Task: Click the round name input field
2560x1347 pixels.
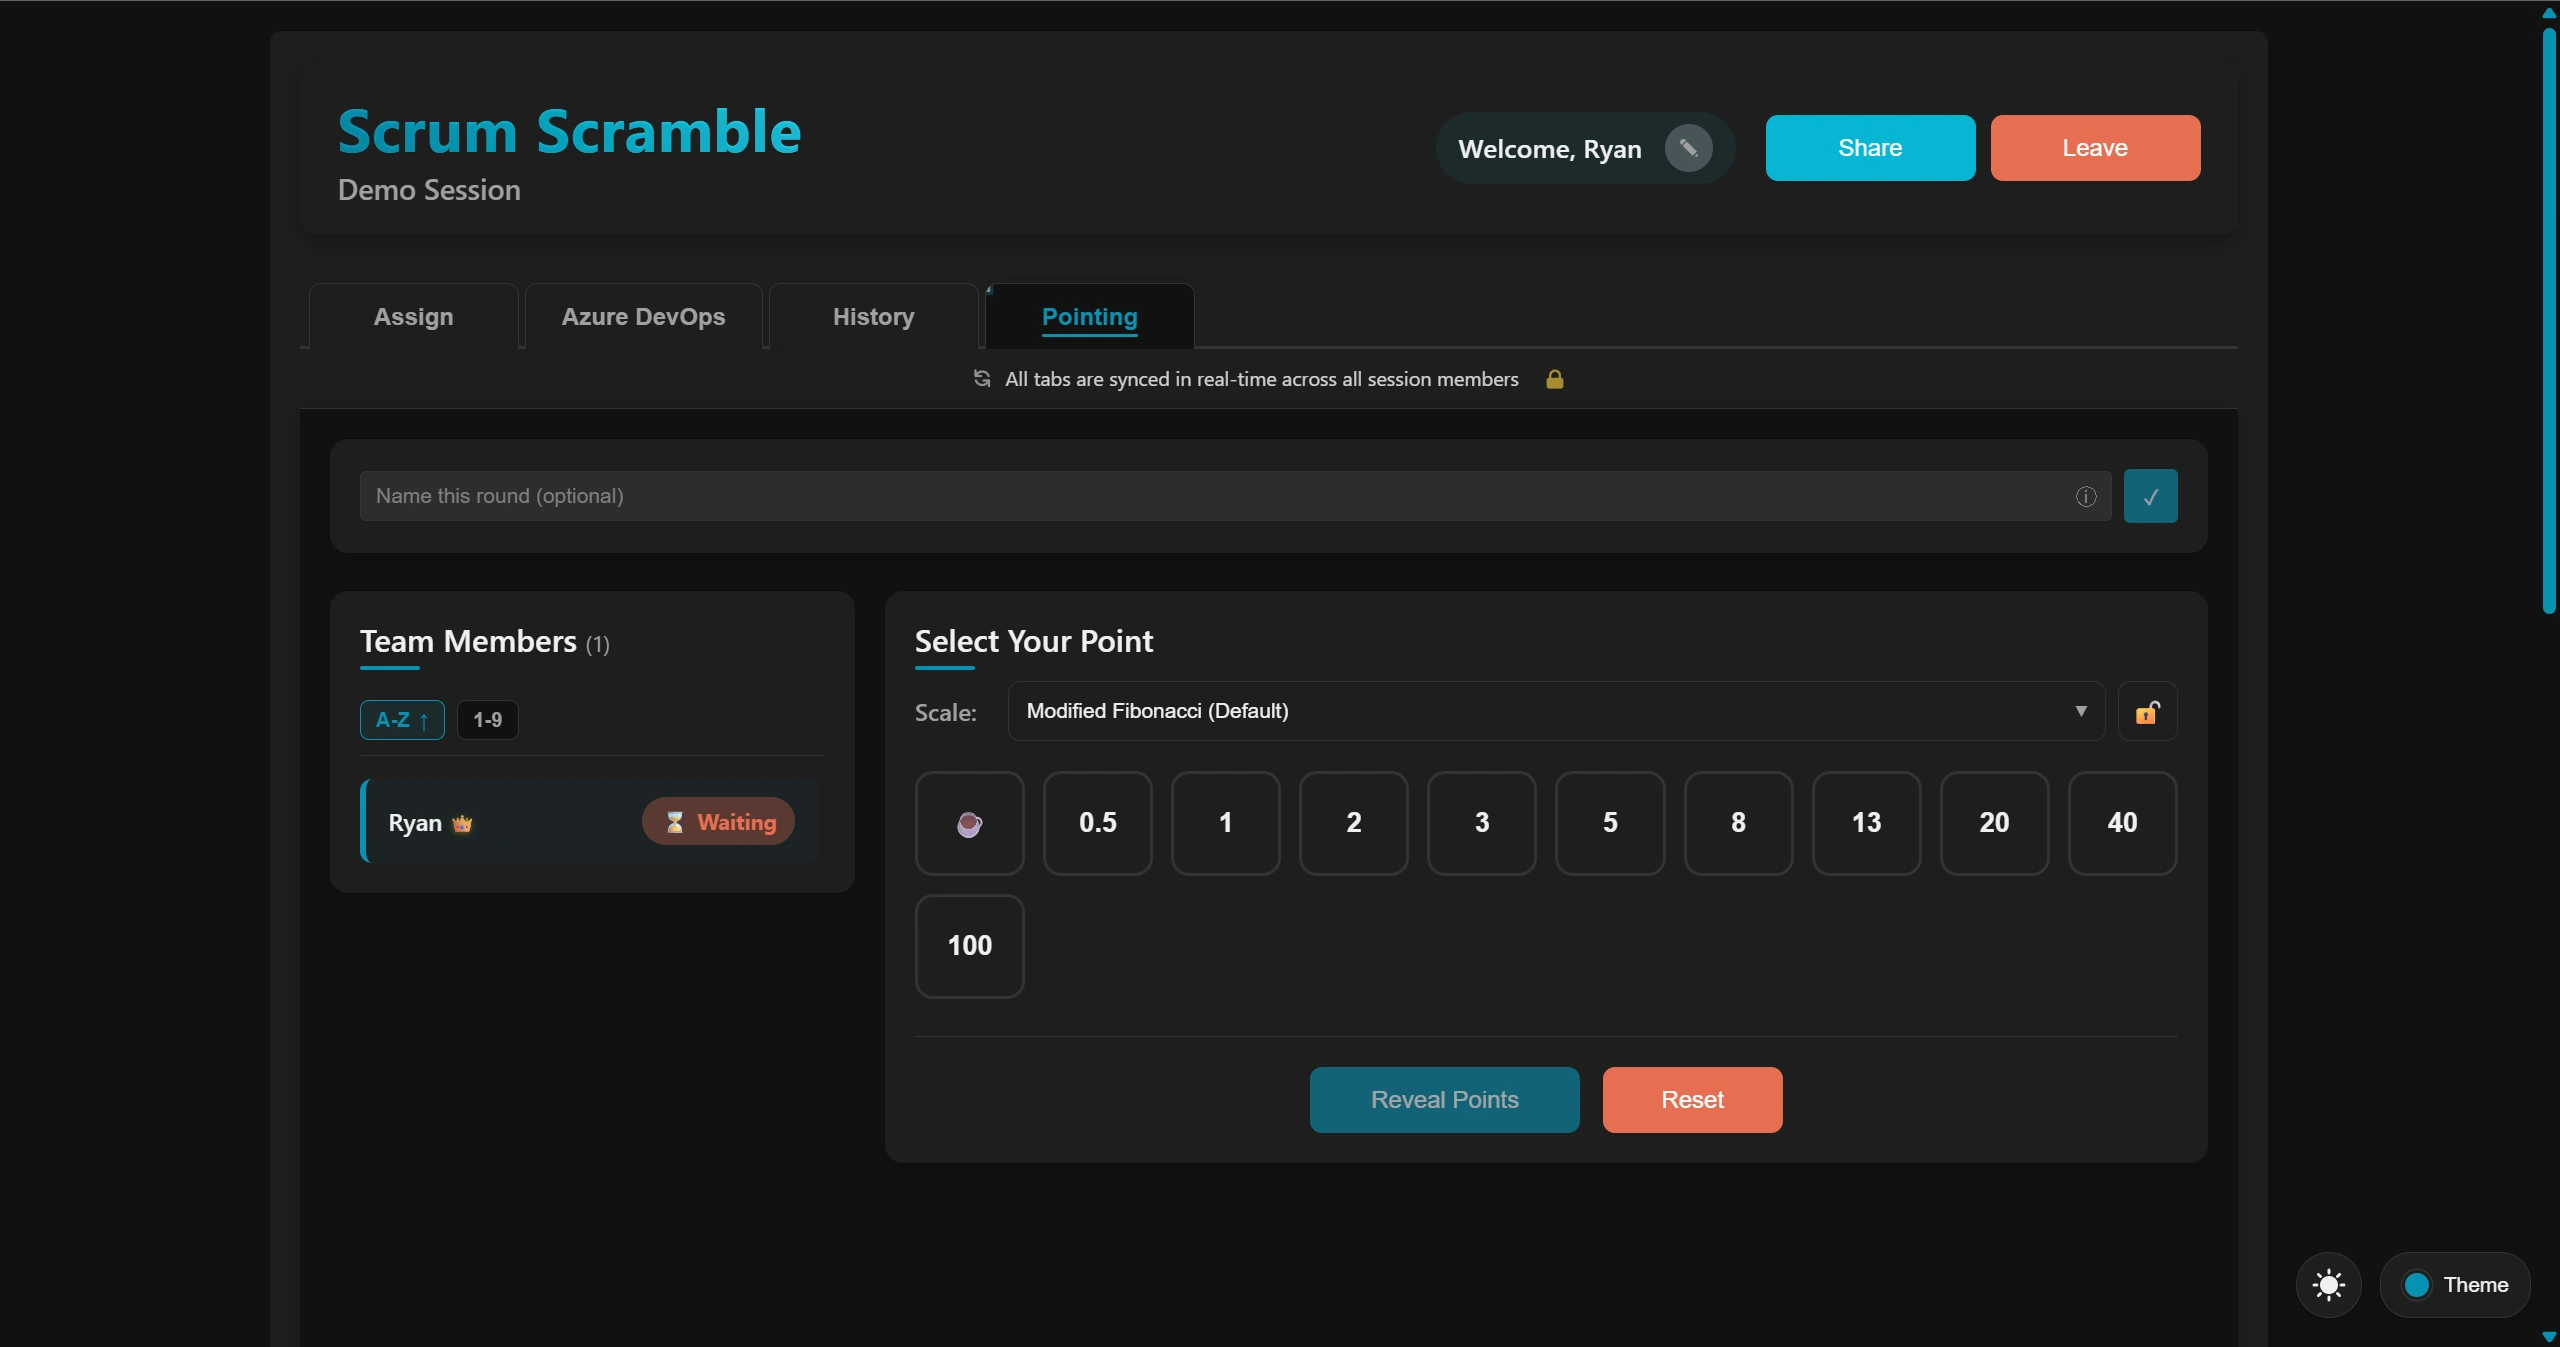Action: click(1100, 495)
